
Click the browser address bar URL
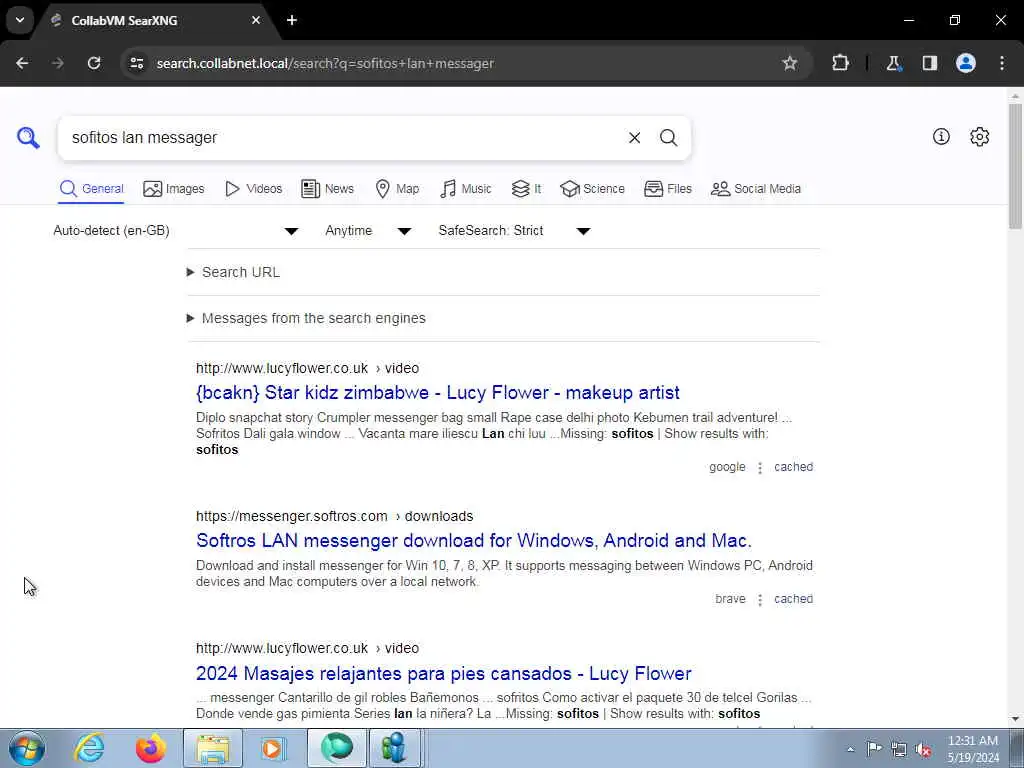[325, 63]
